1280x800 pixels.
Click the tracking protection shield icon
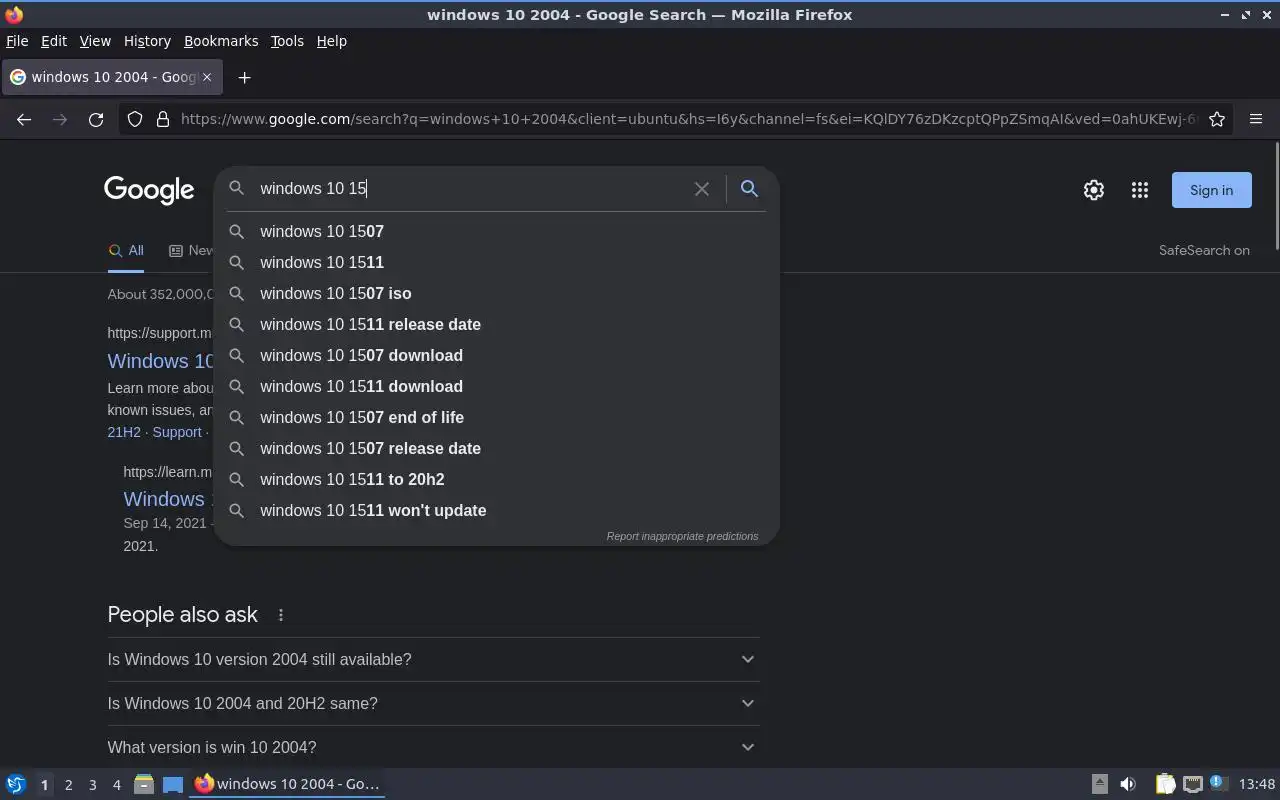135,119
